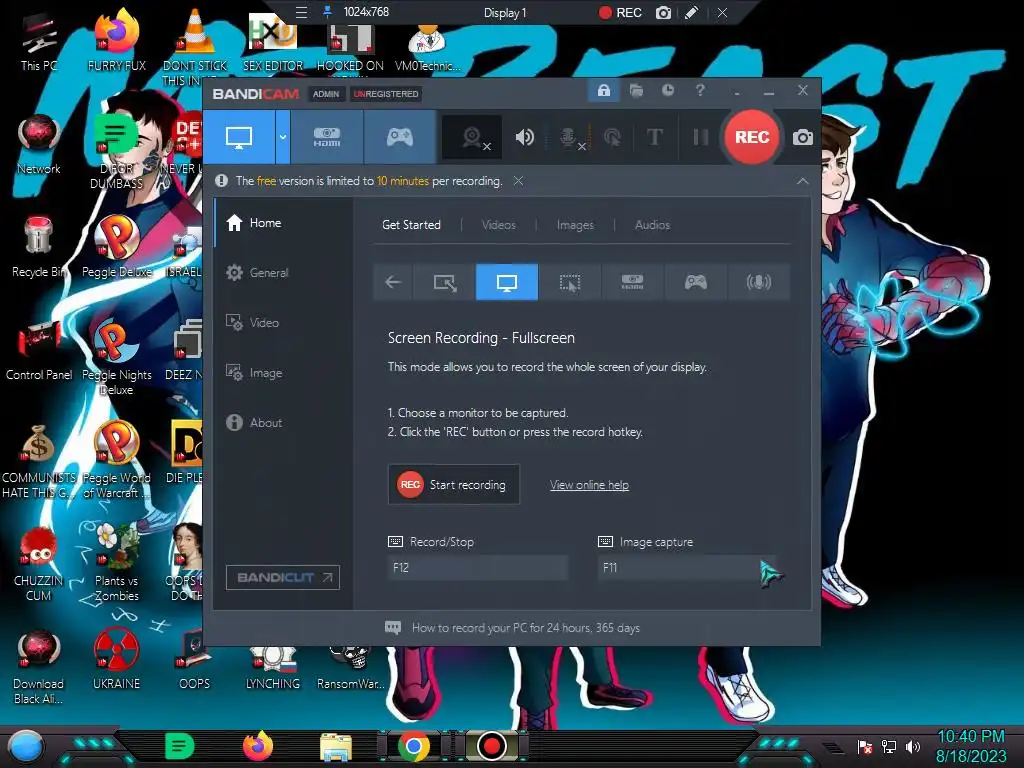Click the Start recording button

[x=454, y=485]
